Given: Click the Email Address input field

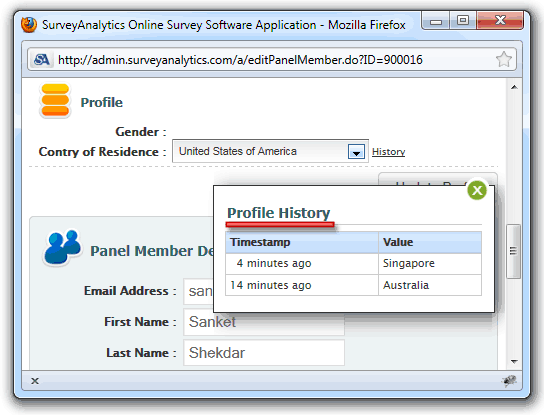Looking at the screenshot, I should [x=198, y=291].
